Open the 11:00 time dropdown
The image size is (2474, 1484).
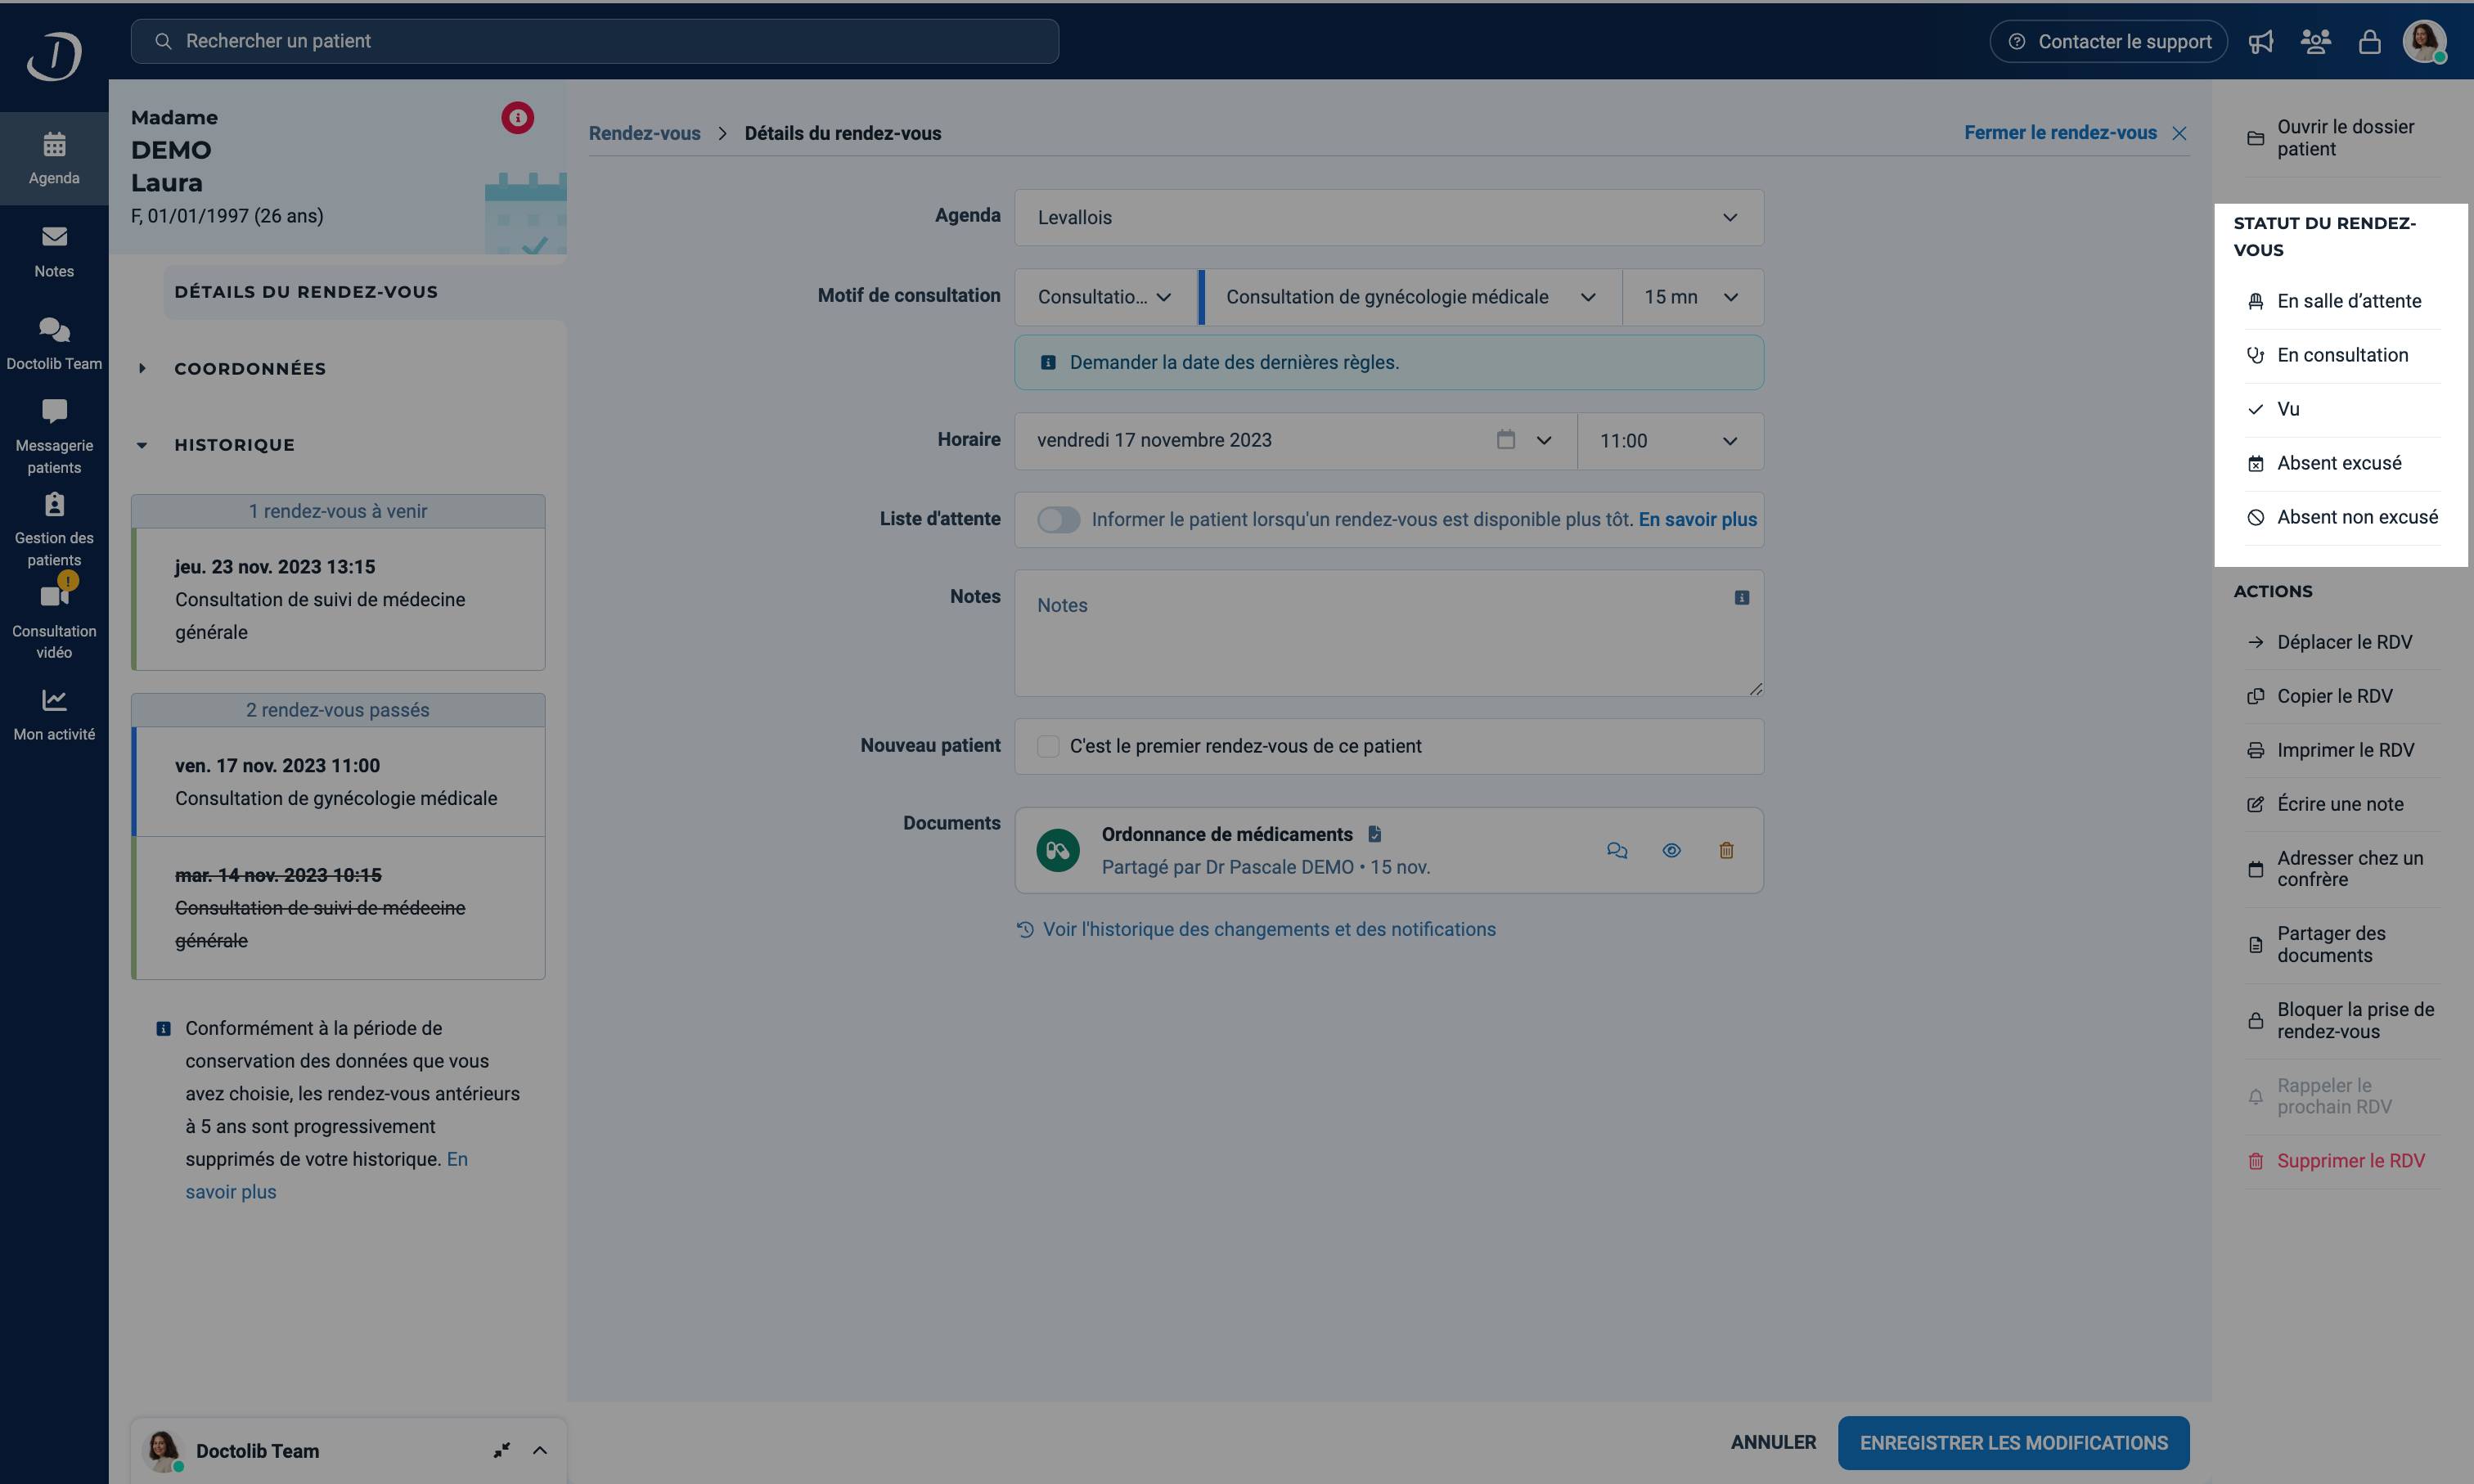point(1671,441)
